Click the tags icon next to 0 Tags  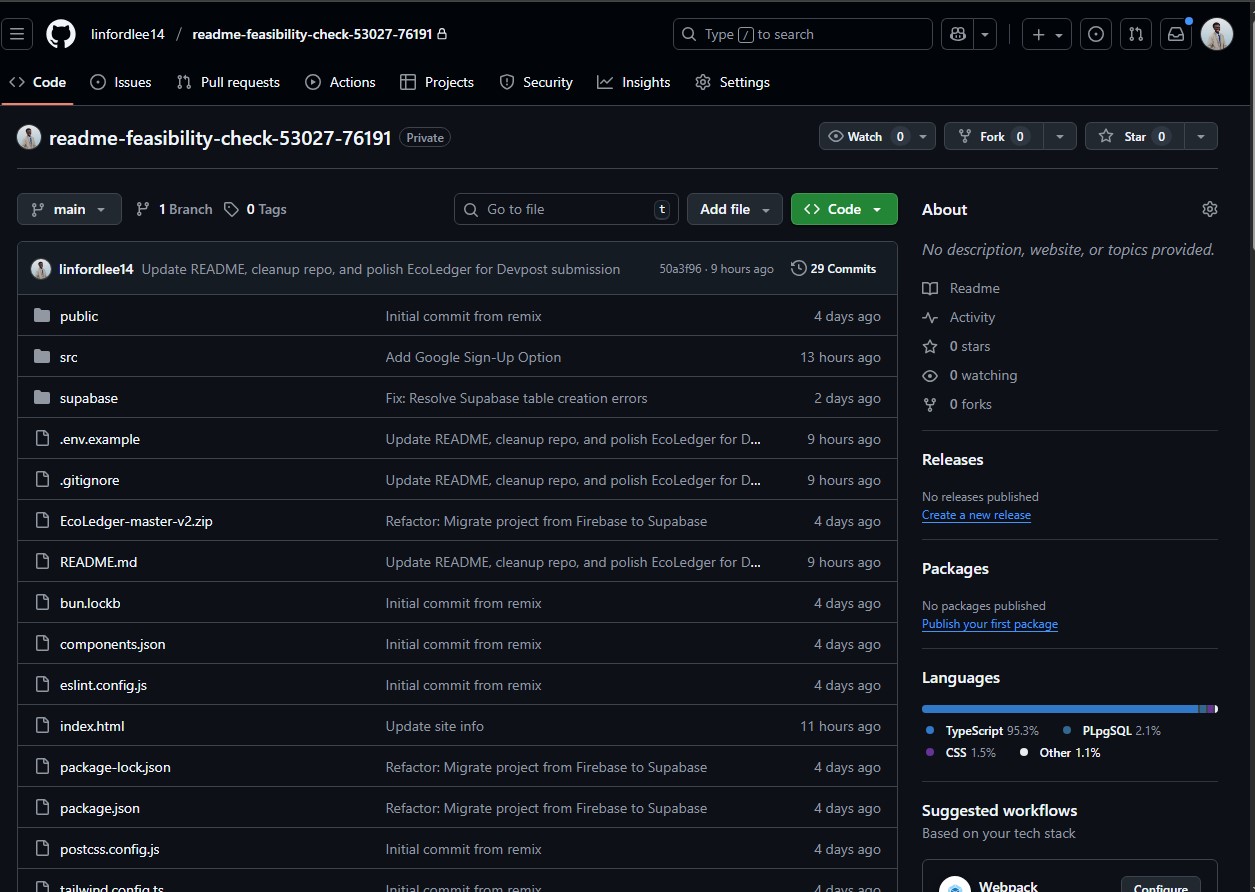231,209
